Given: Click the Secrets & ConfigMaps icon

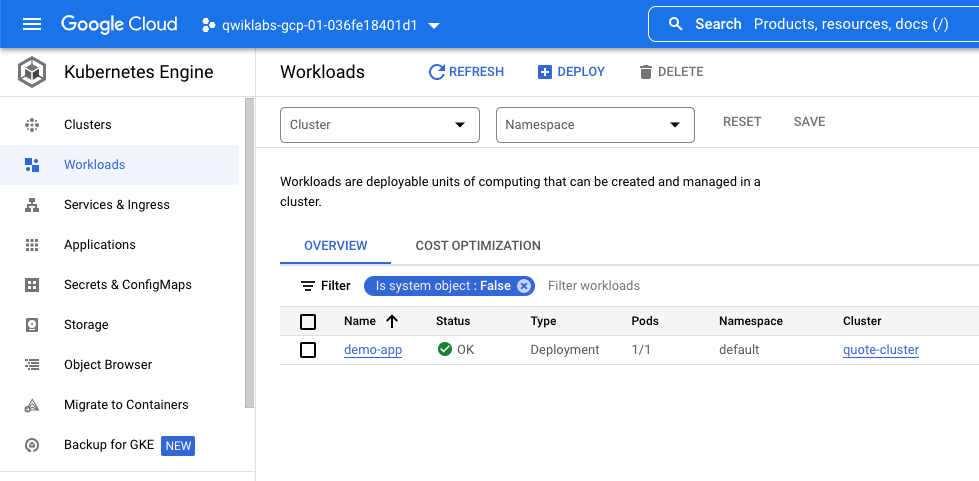Looking at the screenshot, I should click(x=32, y=285).
